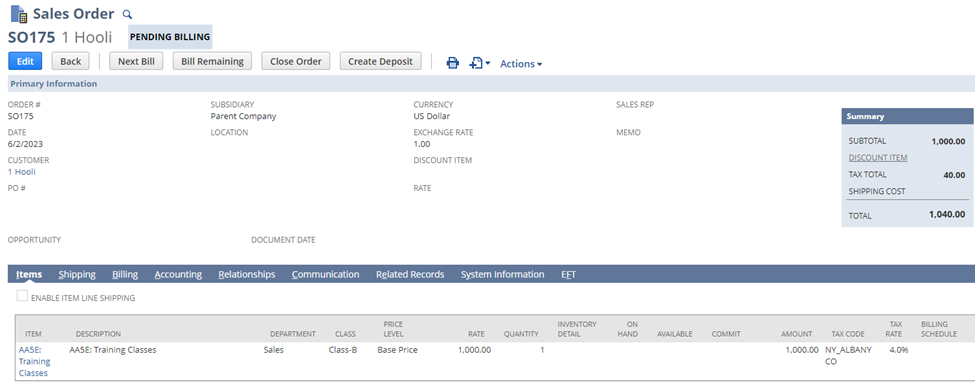Click the Sales department cell

tap(274, 350)
